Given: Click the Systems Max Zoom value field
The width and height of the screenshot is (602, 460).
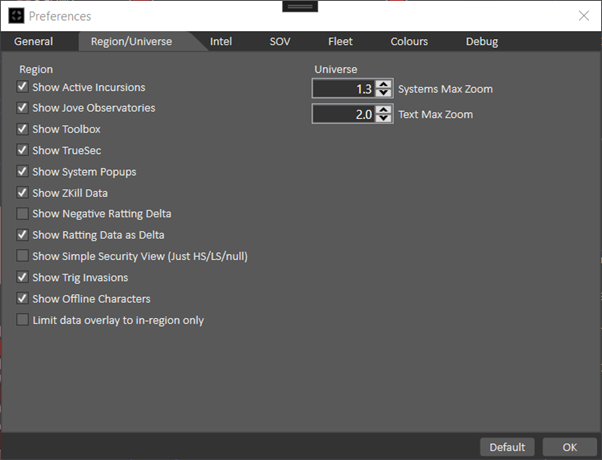Looking at the screenshot, I should click(343, 89).
